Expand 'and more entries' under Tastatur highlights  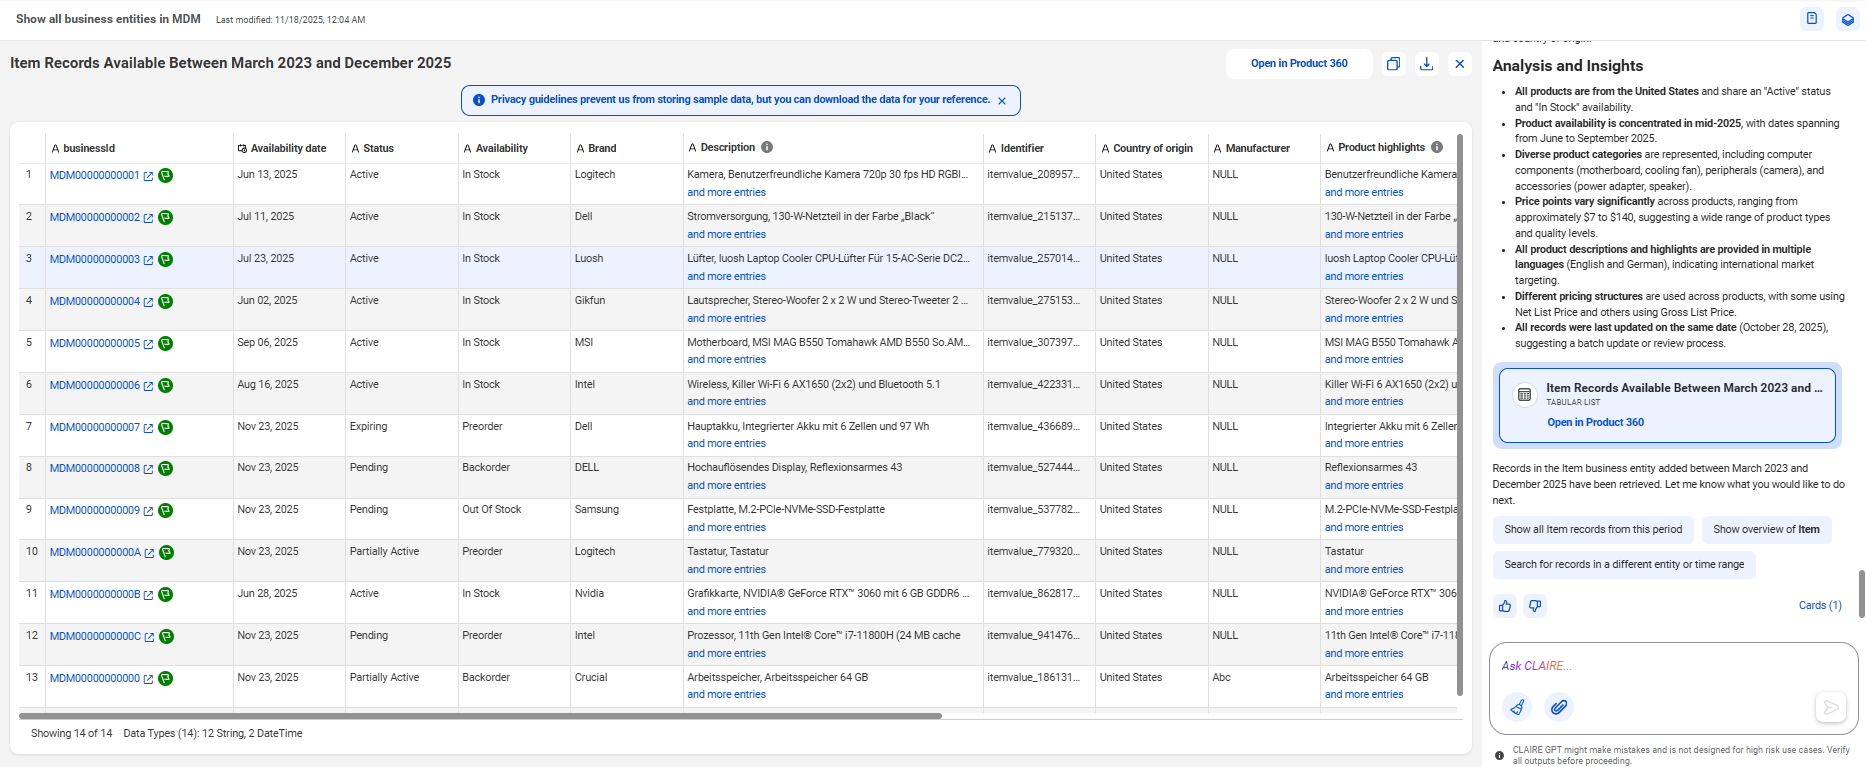point(1364,570)
